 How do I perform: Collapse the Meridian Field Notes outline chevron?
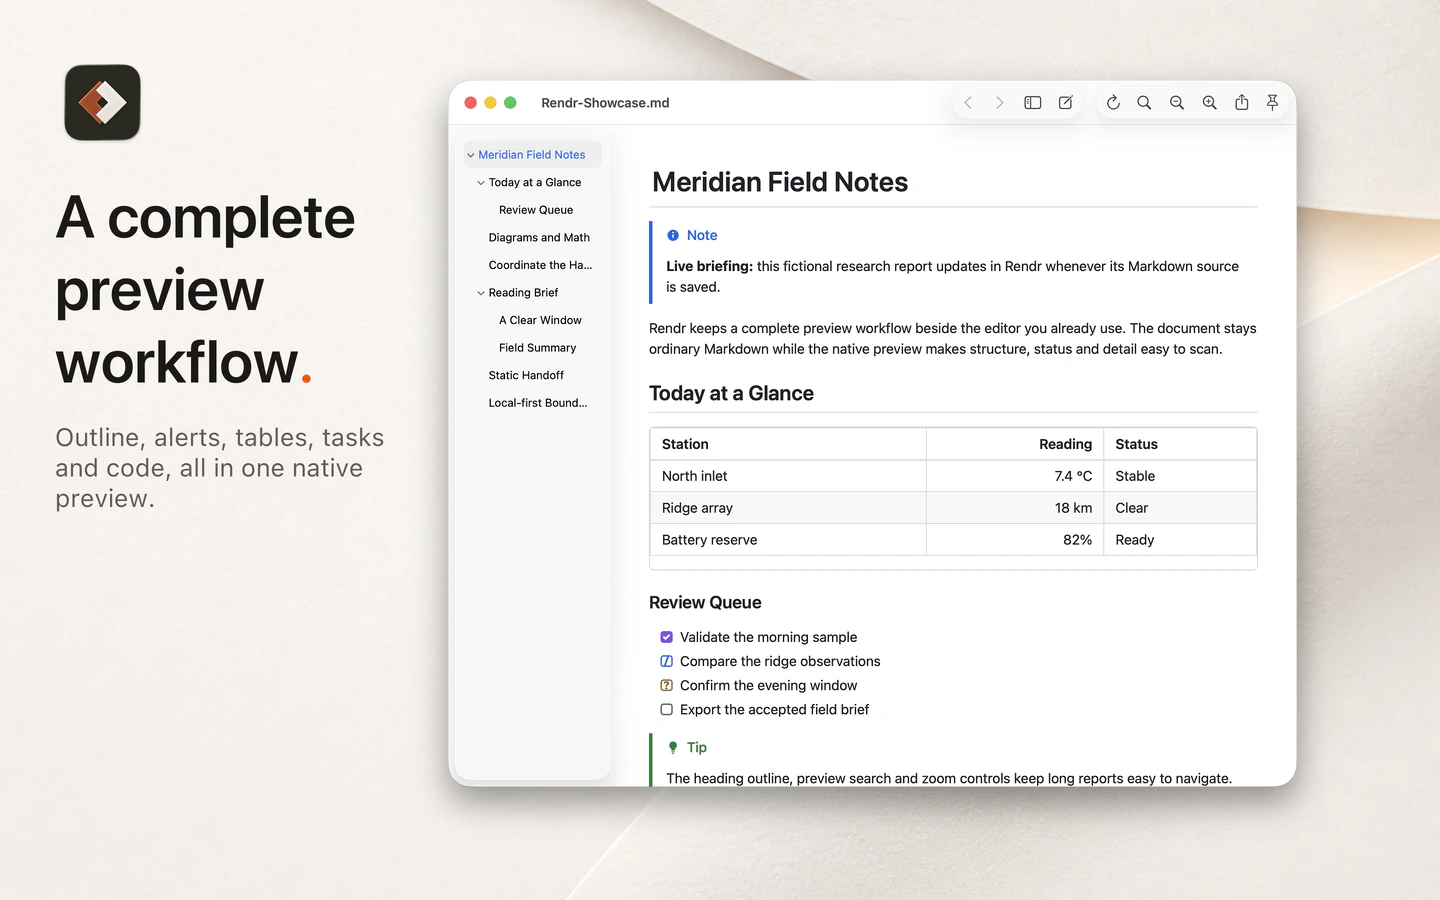coord(470,155)
